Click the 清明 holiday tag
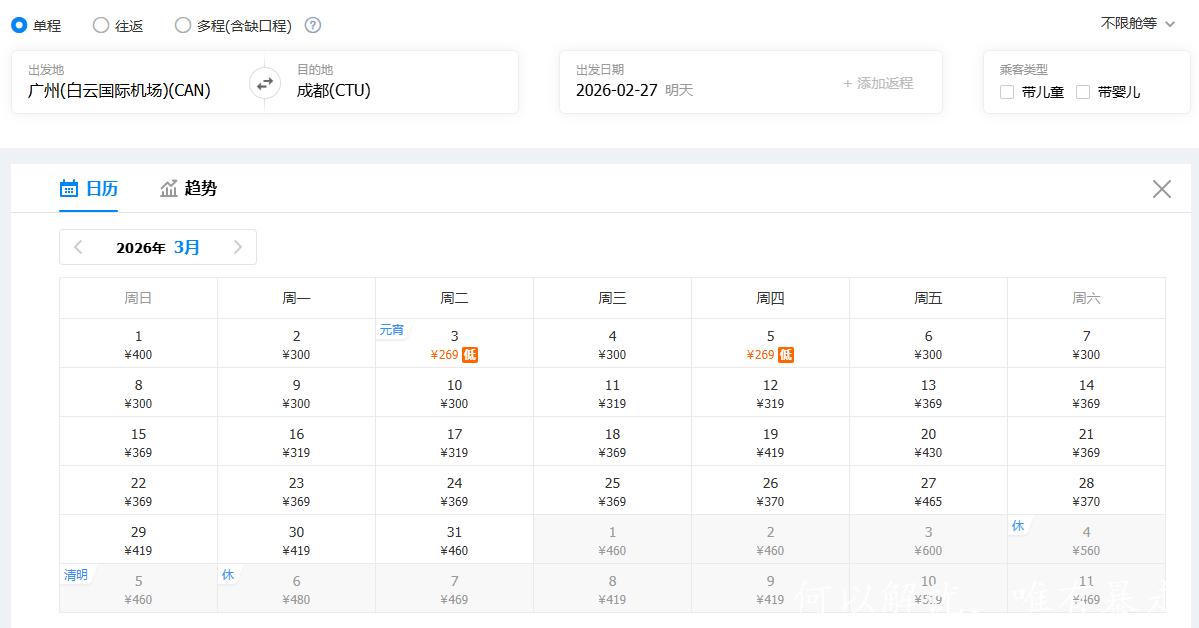 [x=76, y=575]
